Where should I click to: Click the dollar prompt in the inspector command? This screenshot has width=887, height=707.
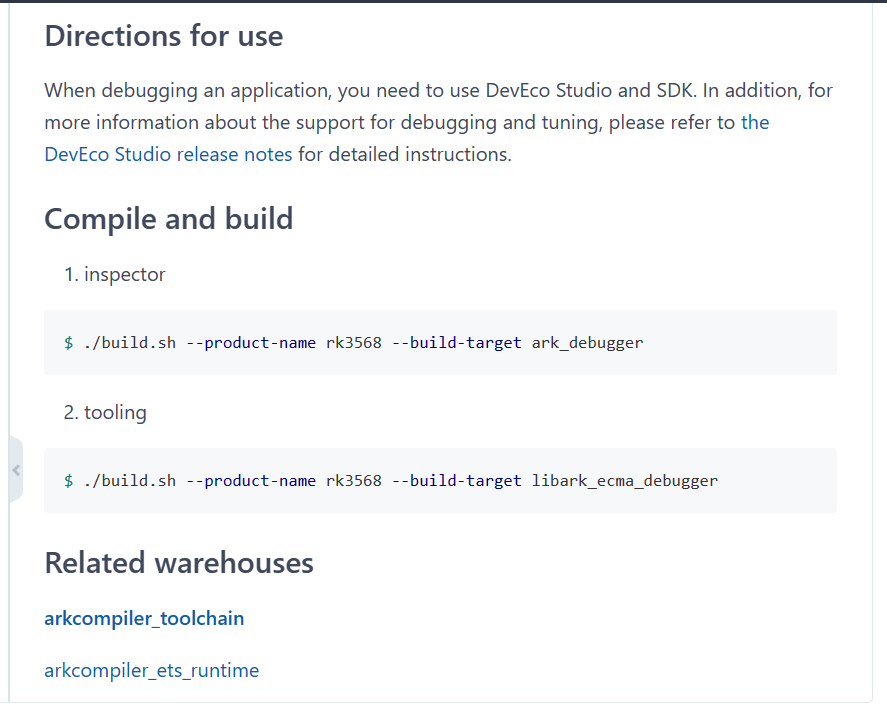pyautogui.click(x=68, y=343)
